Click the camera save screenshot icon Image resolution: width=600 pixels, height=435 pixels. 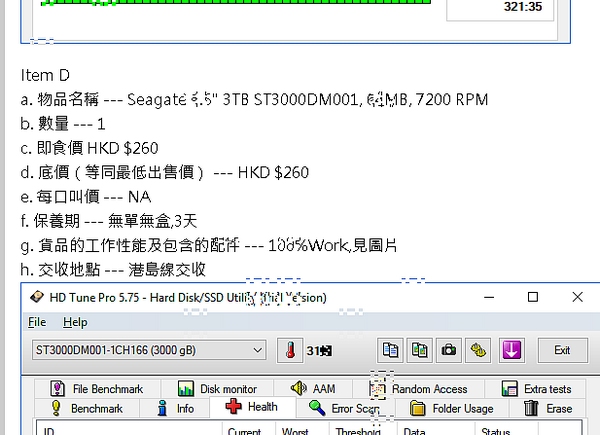pyautogui.click(x=448, y=350)
